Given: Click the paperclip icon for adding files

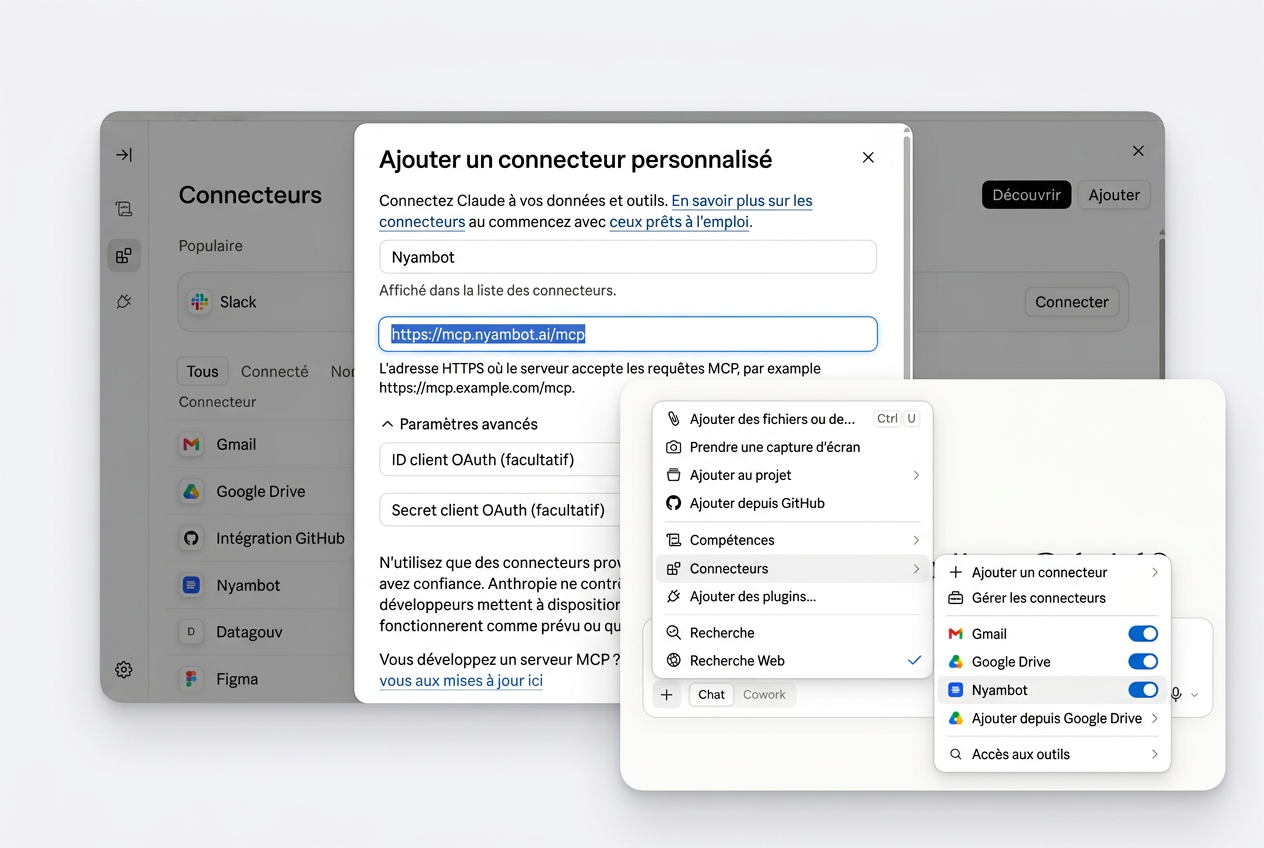Looking at the screenshot, I should (x=674, y=419).
